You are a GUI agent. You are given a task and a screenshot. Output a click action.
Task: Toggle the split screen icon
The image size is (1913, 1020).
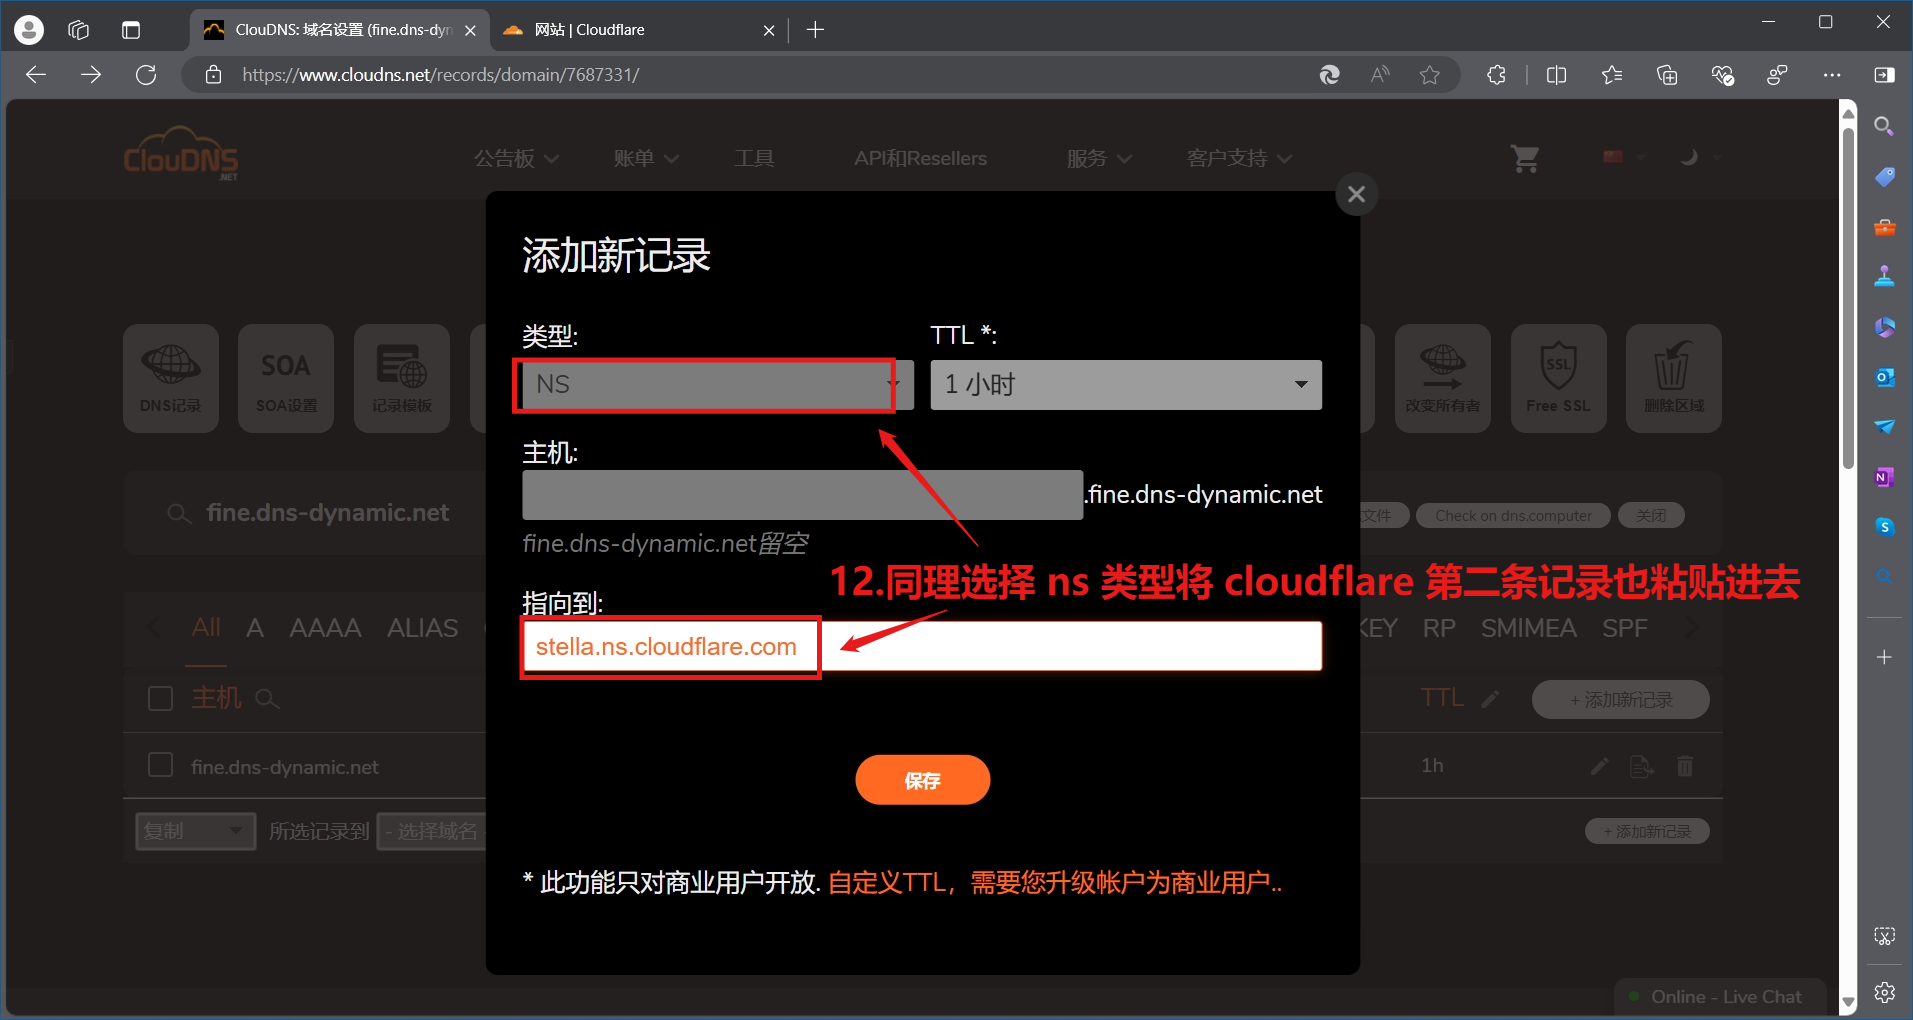(x=1556, y=75)
